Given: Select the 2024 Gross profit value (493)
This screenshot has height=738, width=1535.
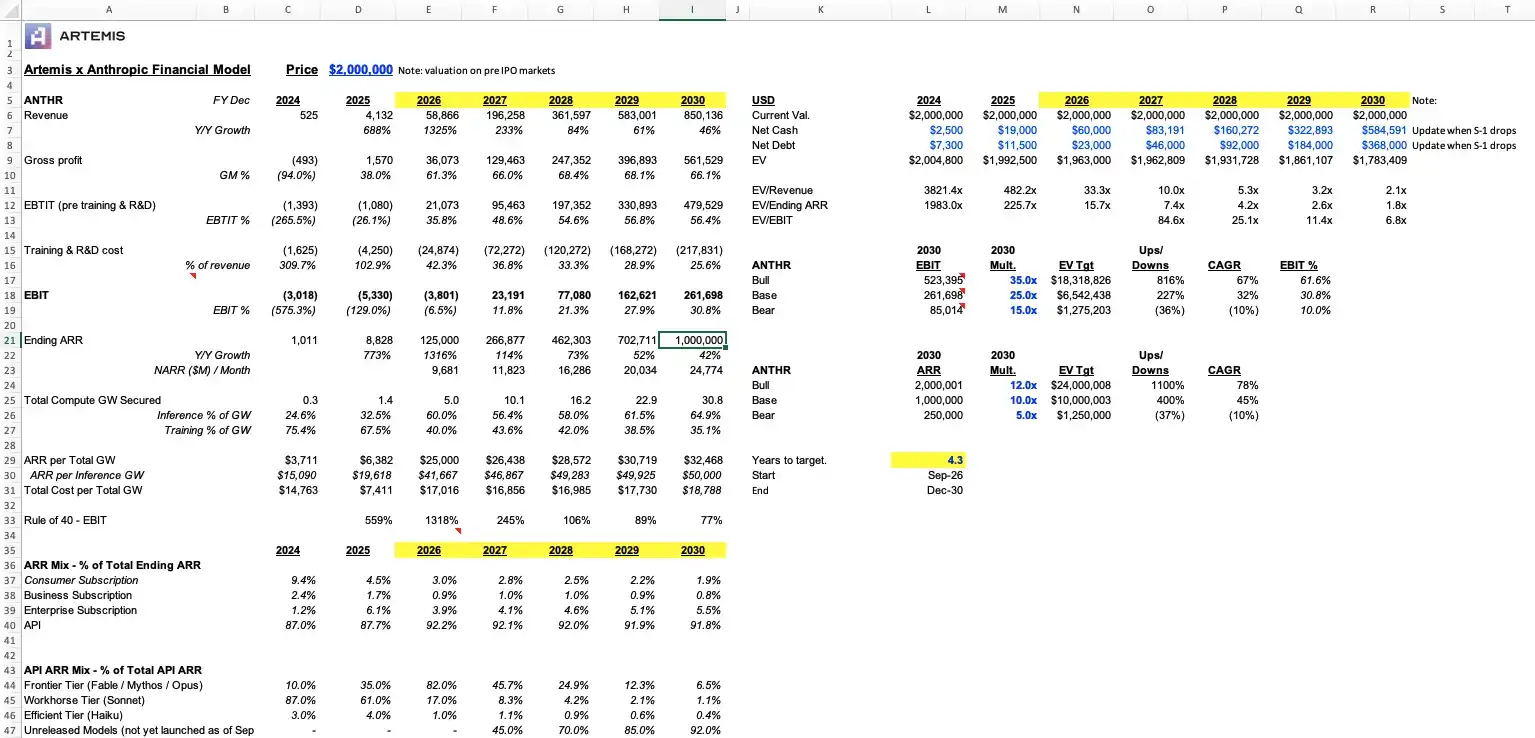Looking at the screenshot, I should (304, 160).
